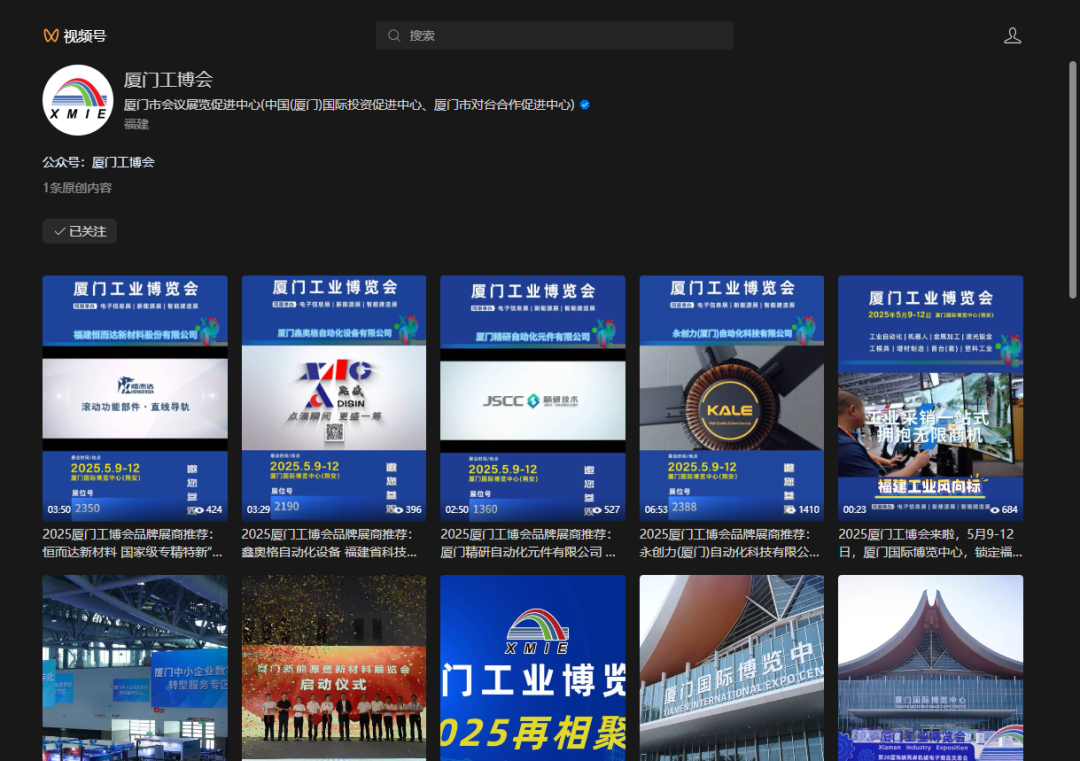The height and width of the screenshot is (761, 1080).
Task: Open the 2025厦门工博会来啦 video title
Action: coord(930,543)
